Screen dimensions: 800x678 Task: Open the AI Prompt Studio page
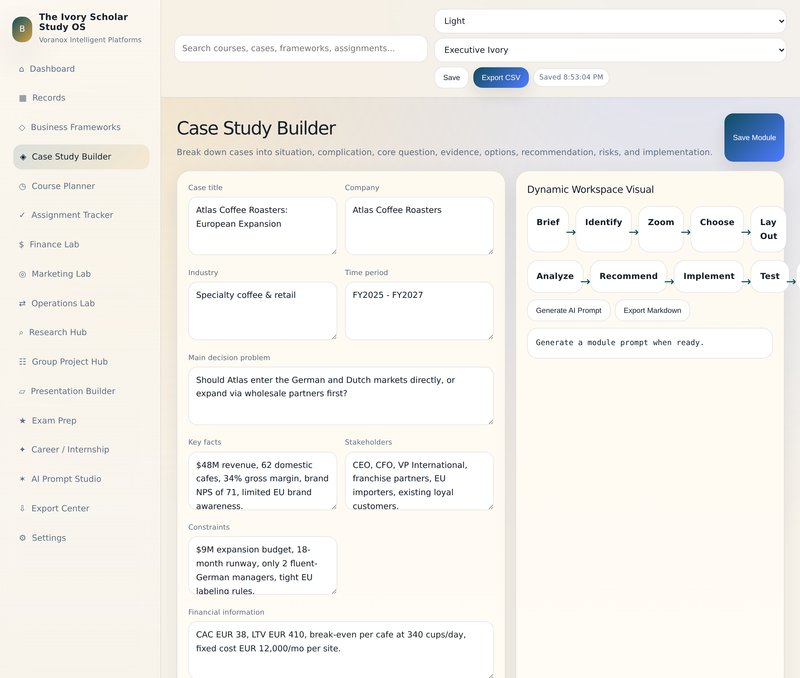tap(81, 479)
